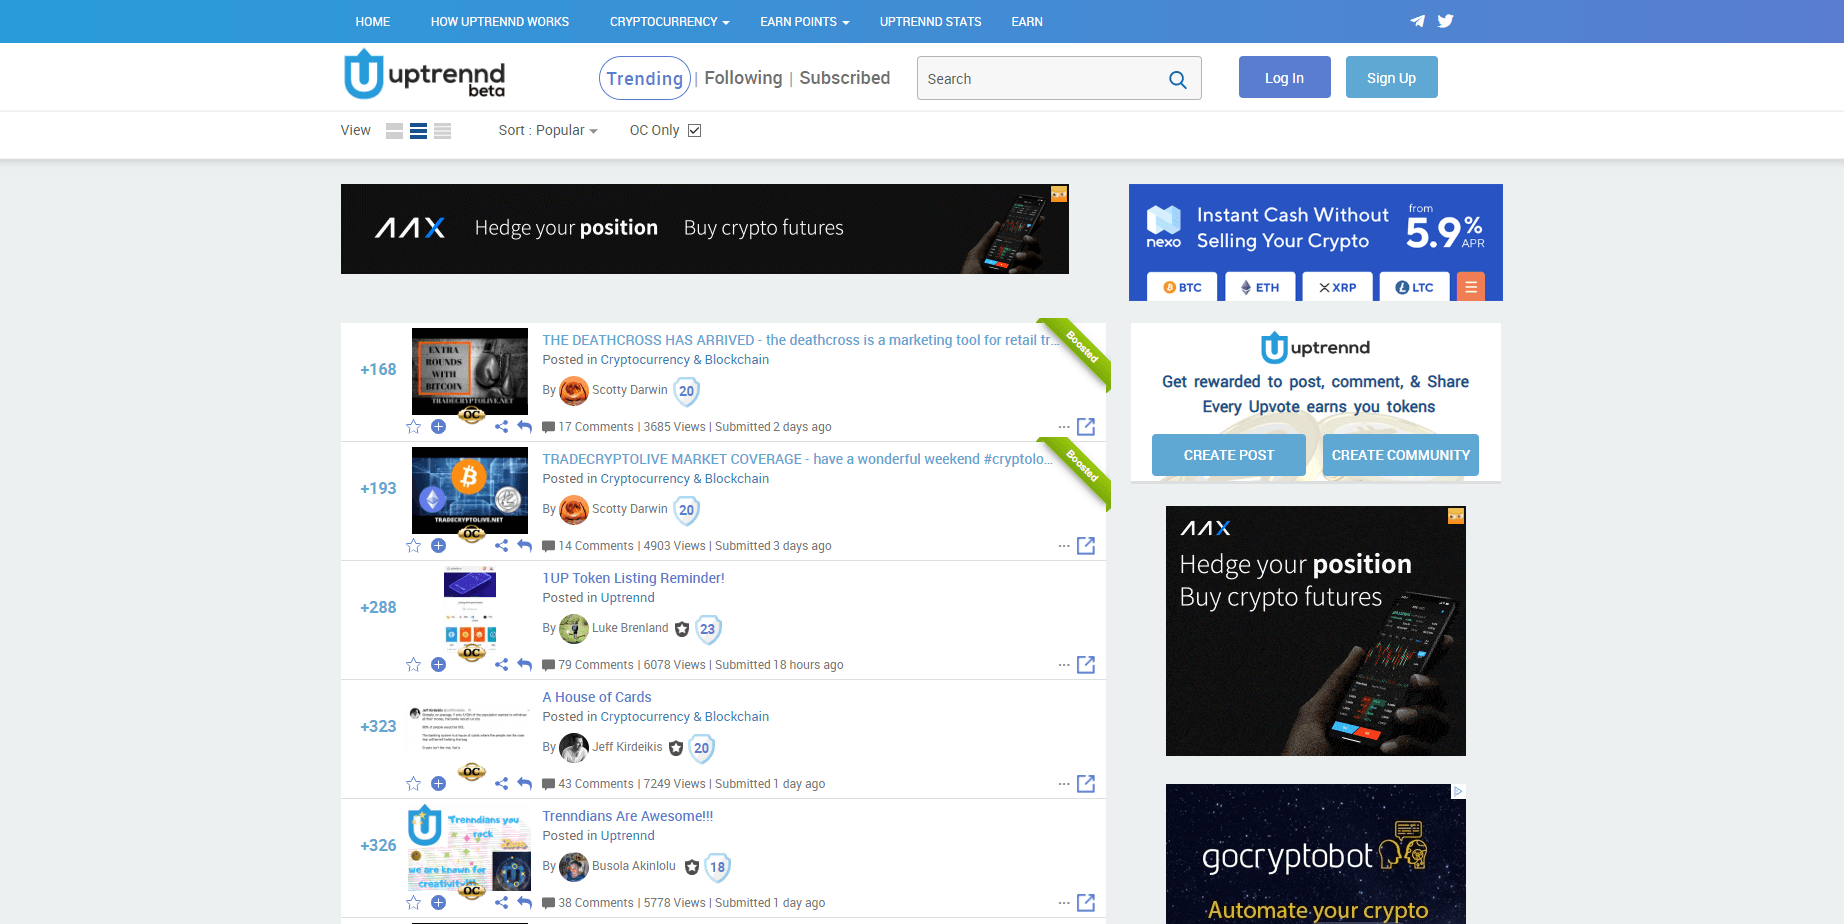1844x924 pixels.
Task: Open Scotty Darwin profile on DEATHCROSS post
Action: pos(630,390)
